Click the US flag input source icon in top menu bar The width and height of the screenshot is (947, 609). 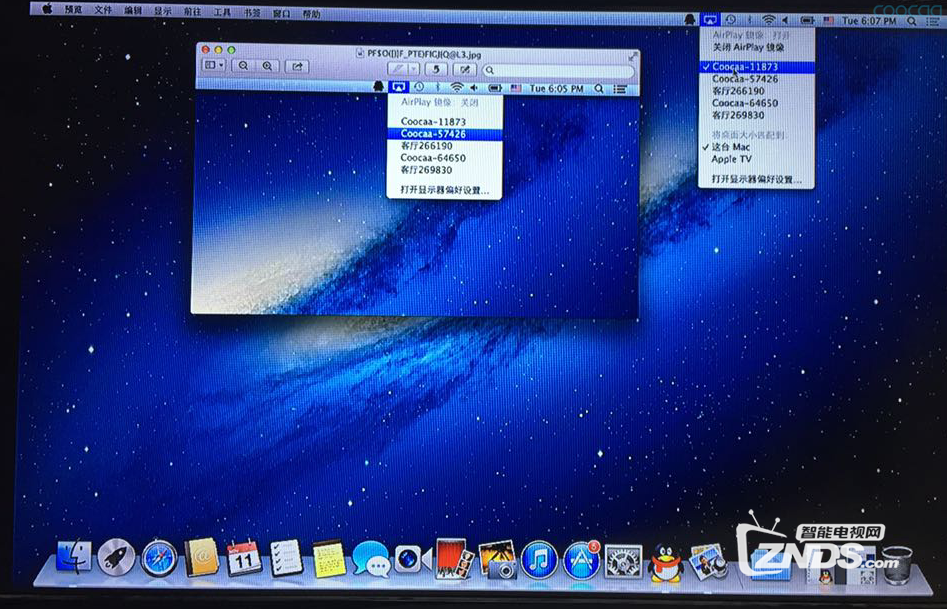[x=828, y=21]
